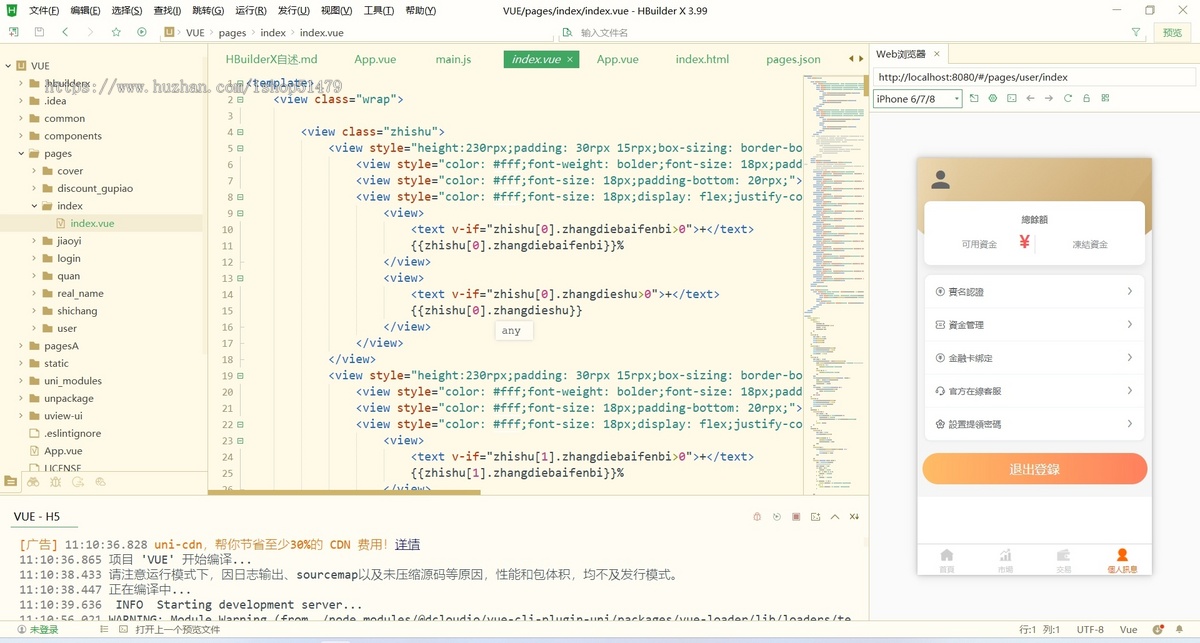Screen dimensions: 1200x643
Task: Click the scroll tabs arrows next to pages.json
Action: pyautogui.click(x=855, y=59)
